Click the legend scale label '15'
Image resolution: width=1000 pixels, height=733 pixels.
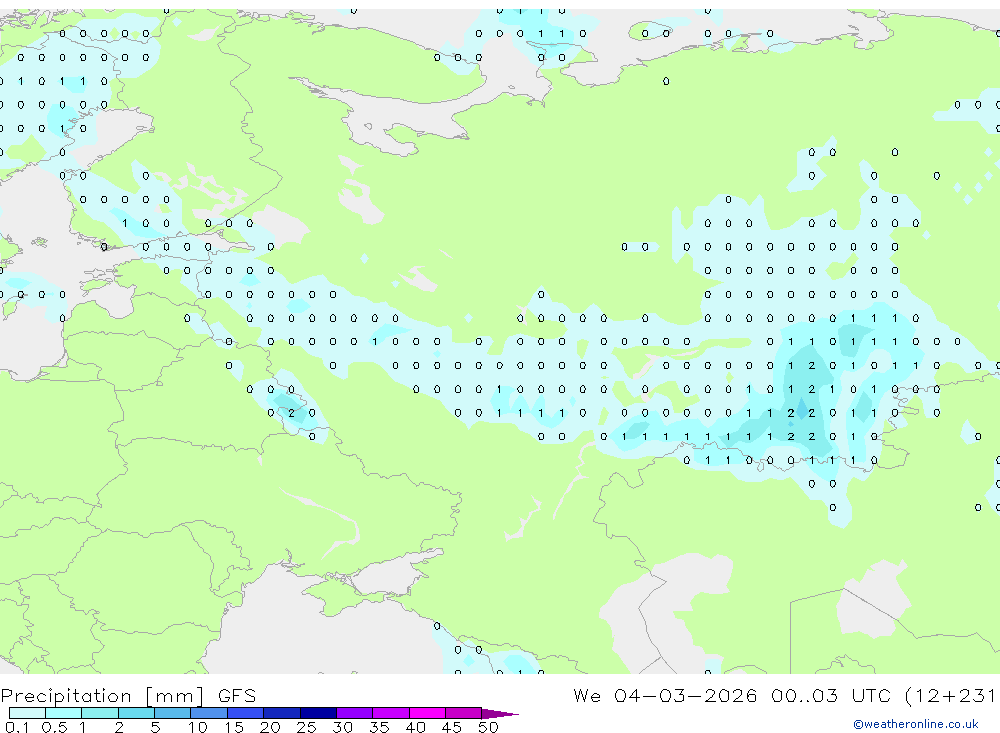pos(234,727)
